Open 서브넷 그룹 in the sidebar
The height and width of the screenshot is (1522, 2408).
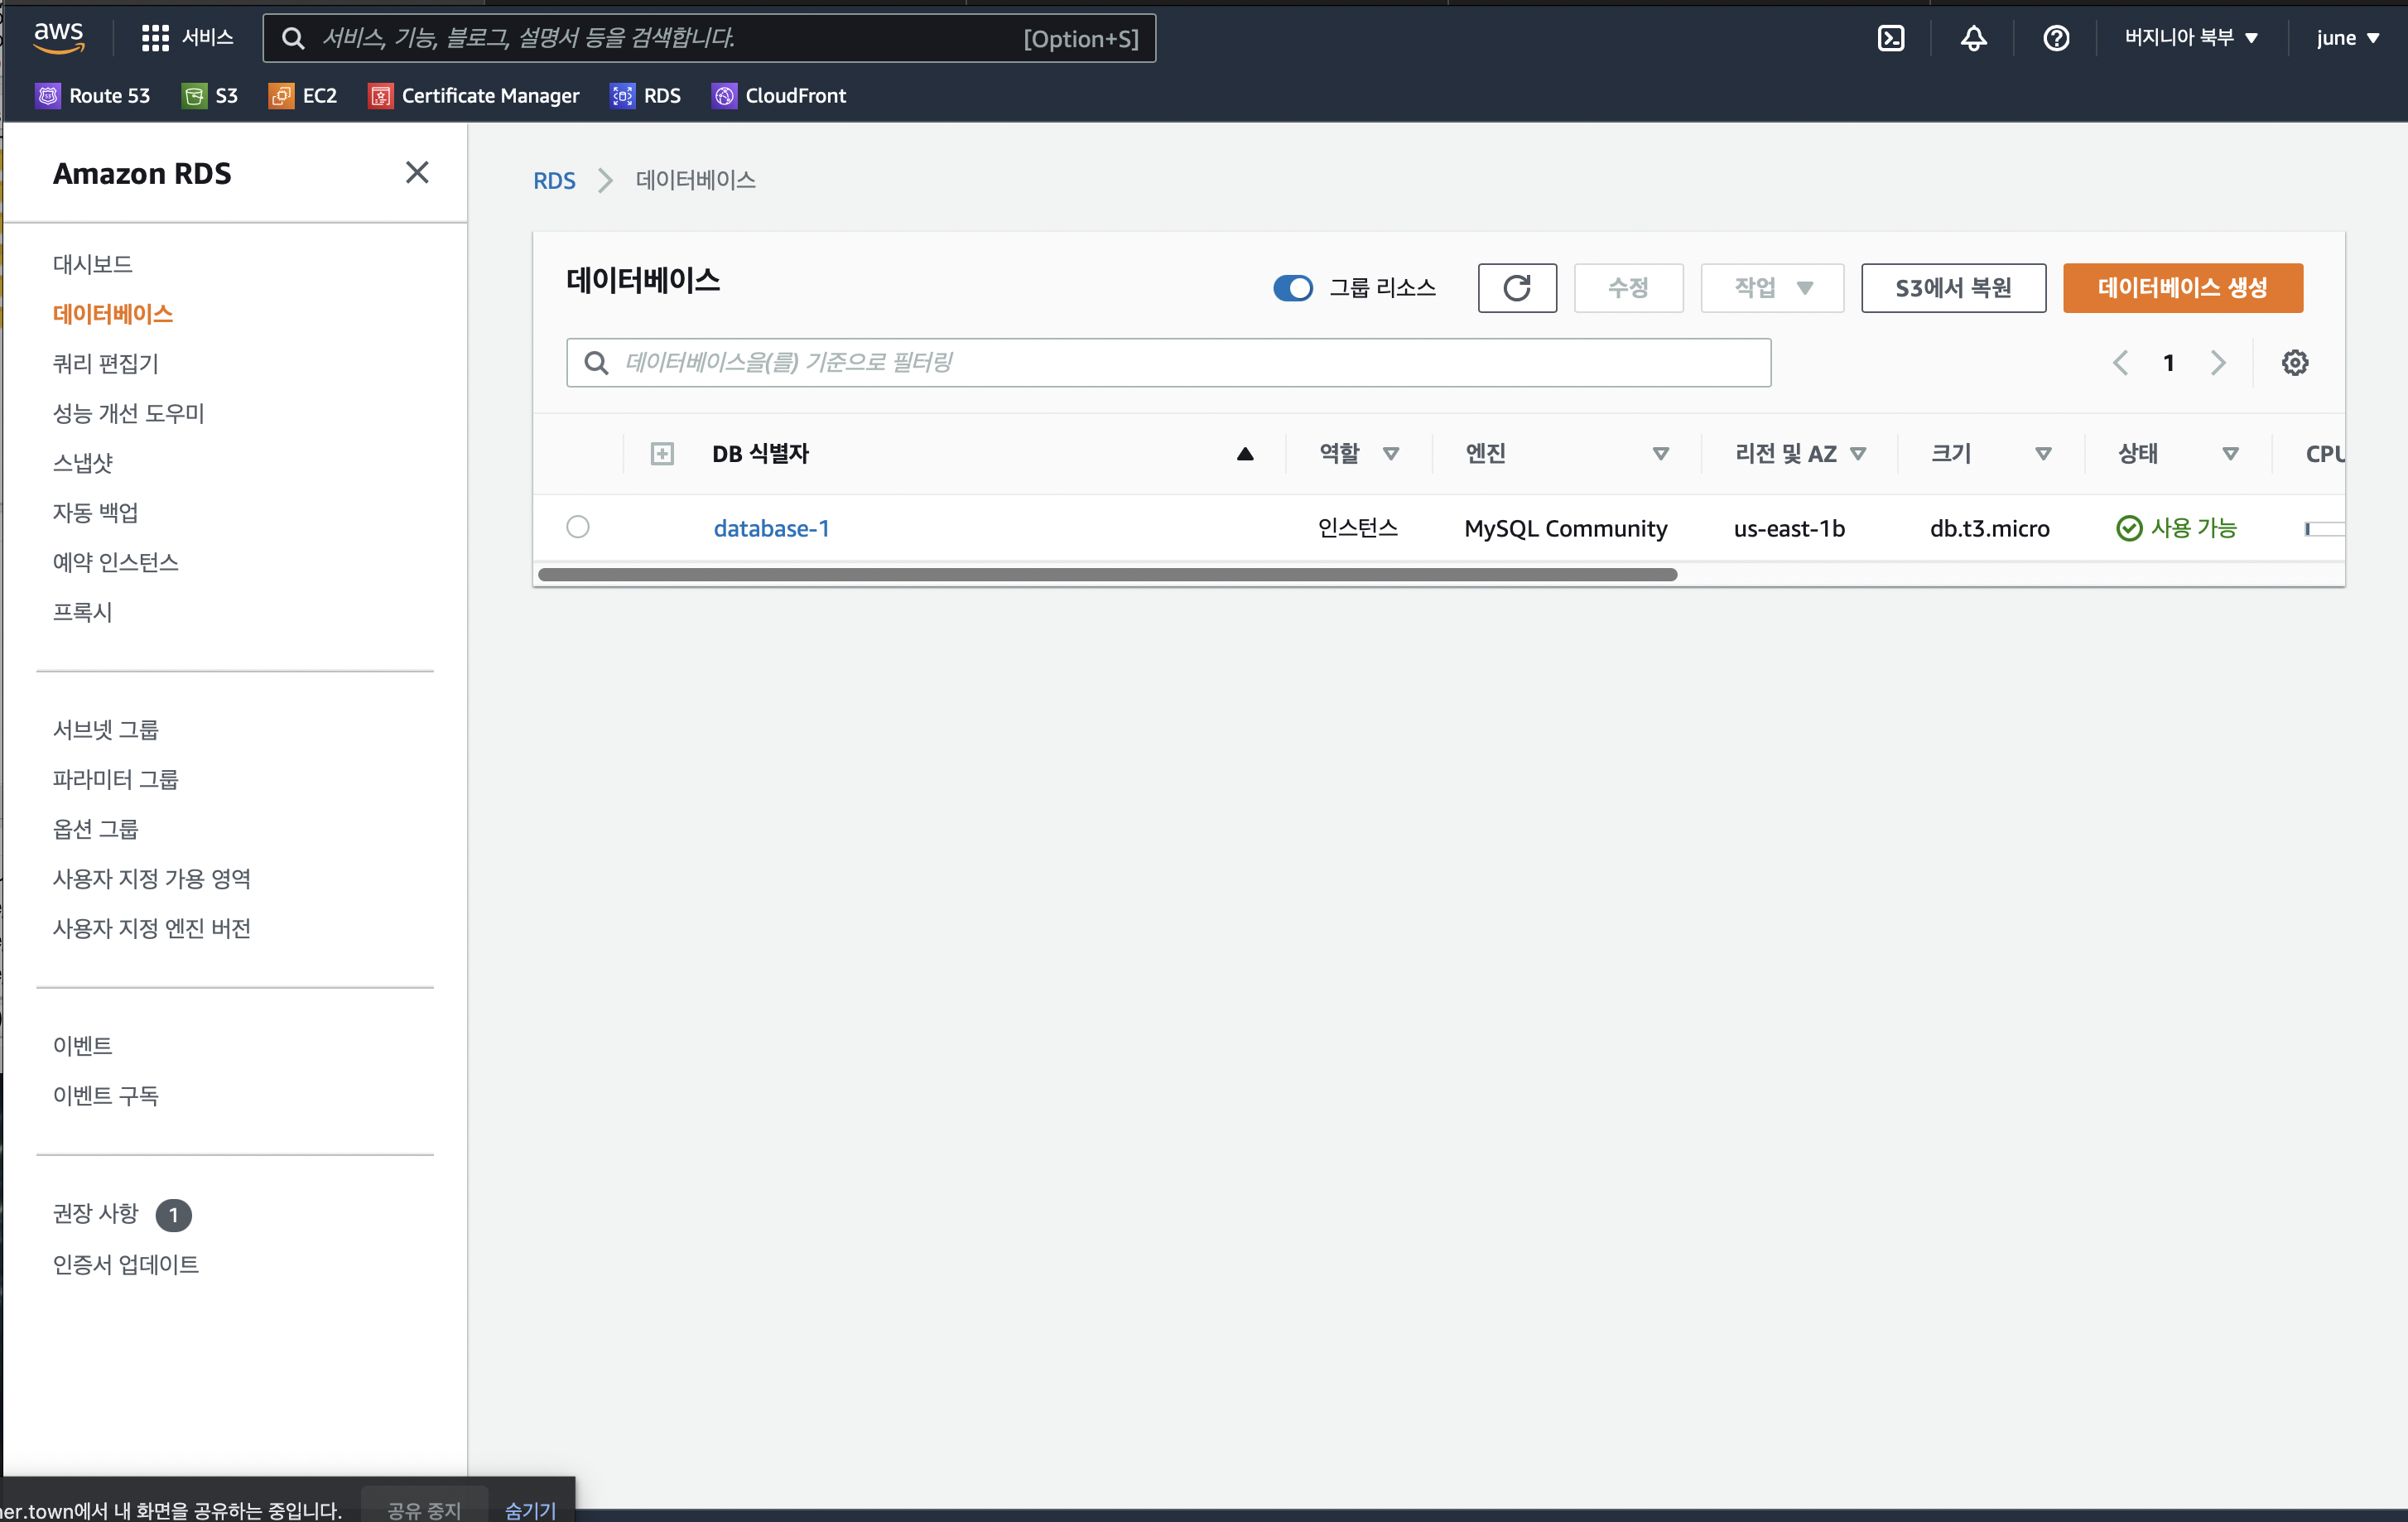(105, 730)
